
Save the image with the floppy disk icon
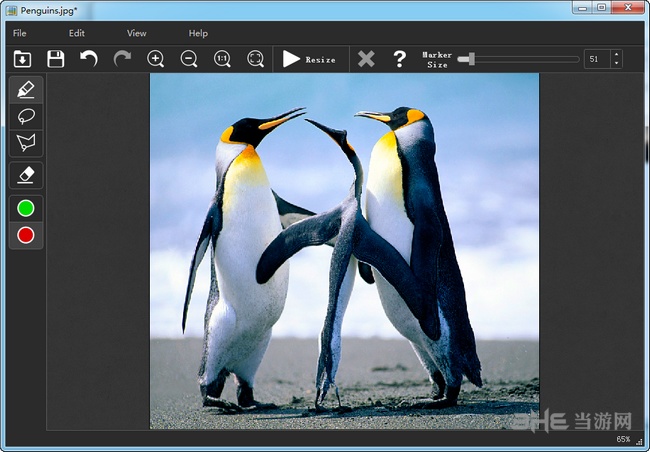(56, 59)
